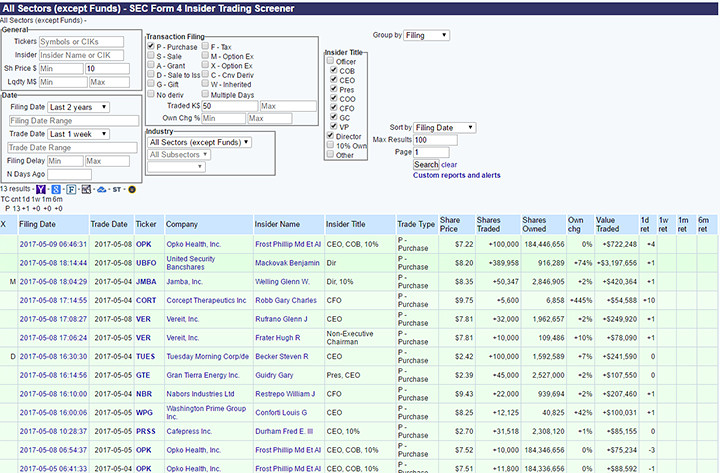The height and width of the screenshot is (473, 720).
Task: Sort by Share Price column header
Action: tap(450, 224)
